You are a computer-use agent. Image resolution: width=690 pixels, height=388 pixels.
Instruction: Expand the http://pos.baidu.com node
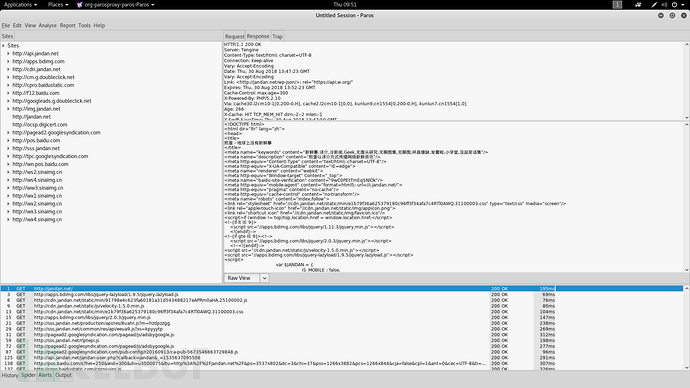tap(8, 141)
